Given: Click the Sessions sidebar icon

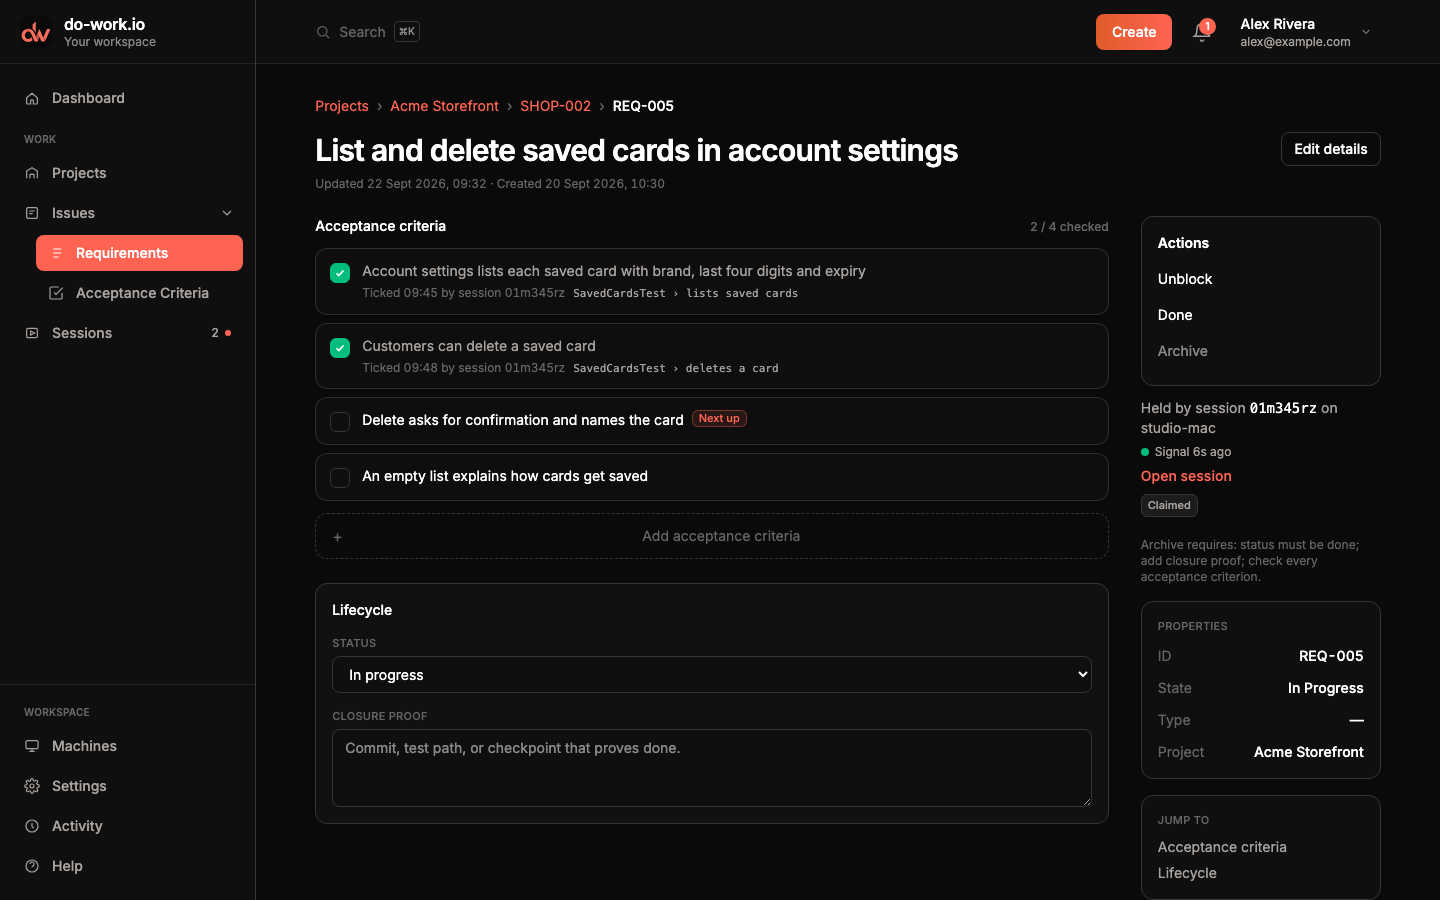Looking at the screenshot, I should [32, 333].
